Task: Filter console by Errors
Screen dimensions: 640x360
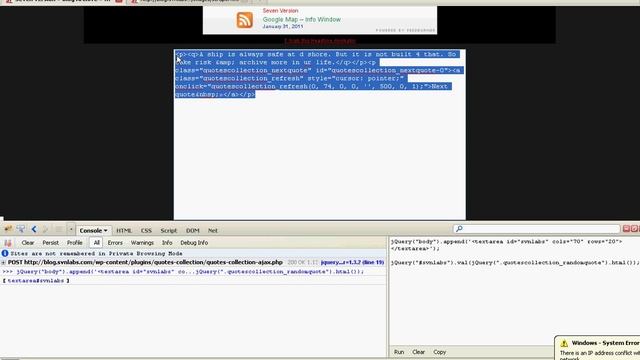Action: point(115,243)
